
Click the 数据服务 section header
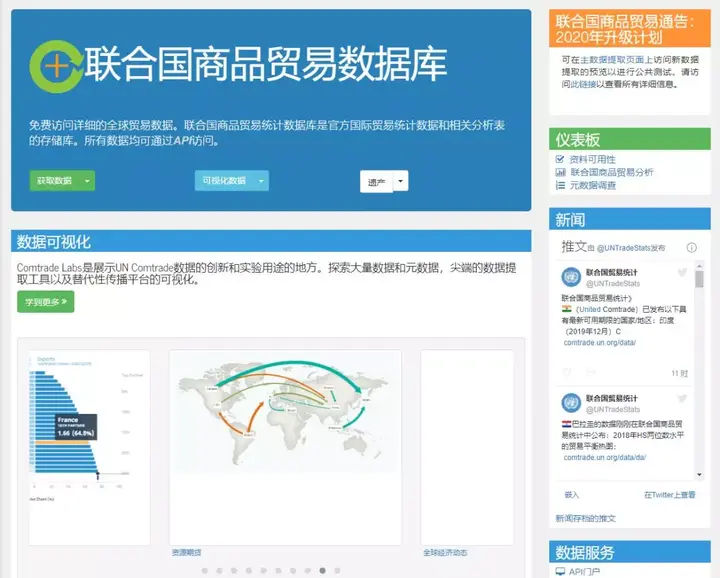[x=630, y=552]
